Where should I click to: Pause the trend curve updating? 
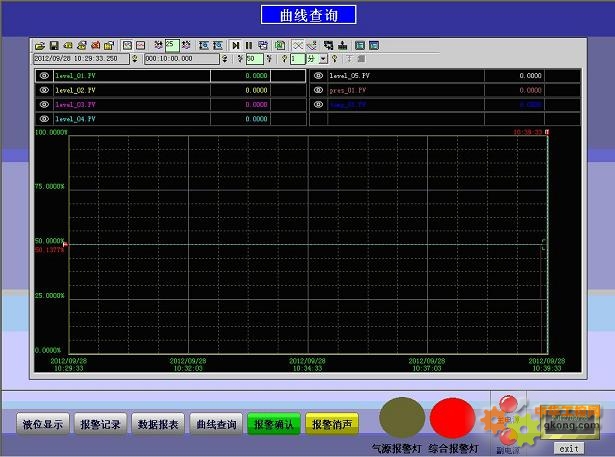[x=249, y=46]
